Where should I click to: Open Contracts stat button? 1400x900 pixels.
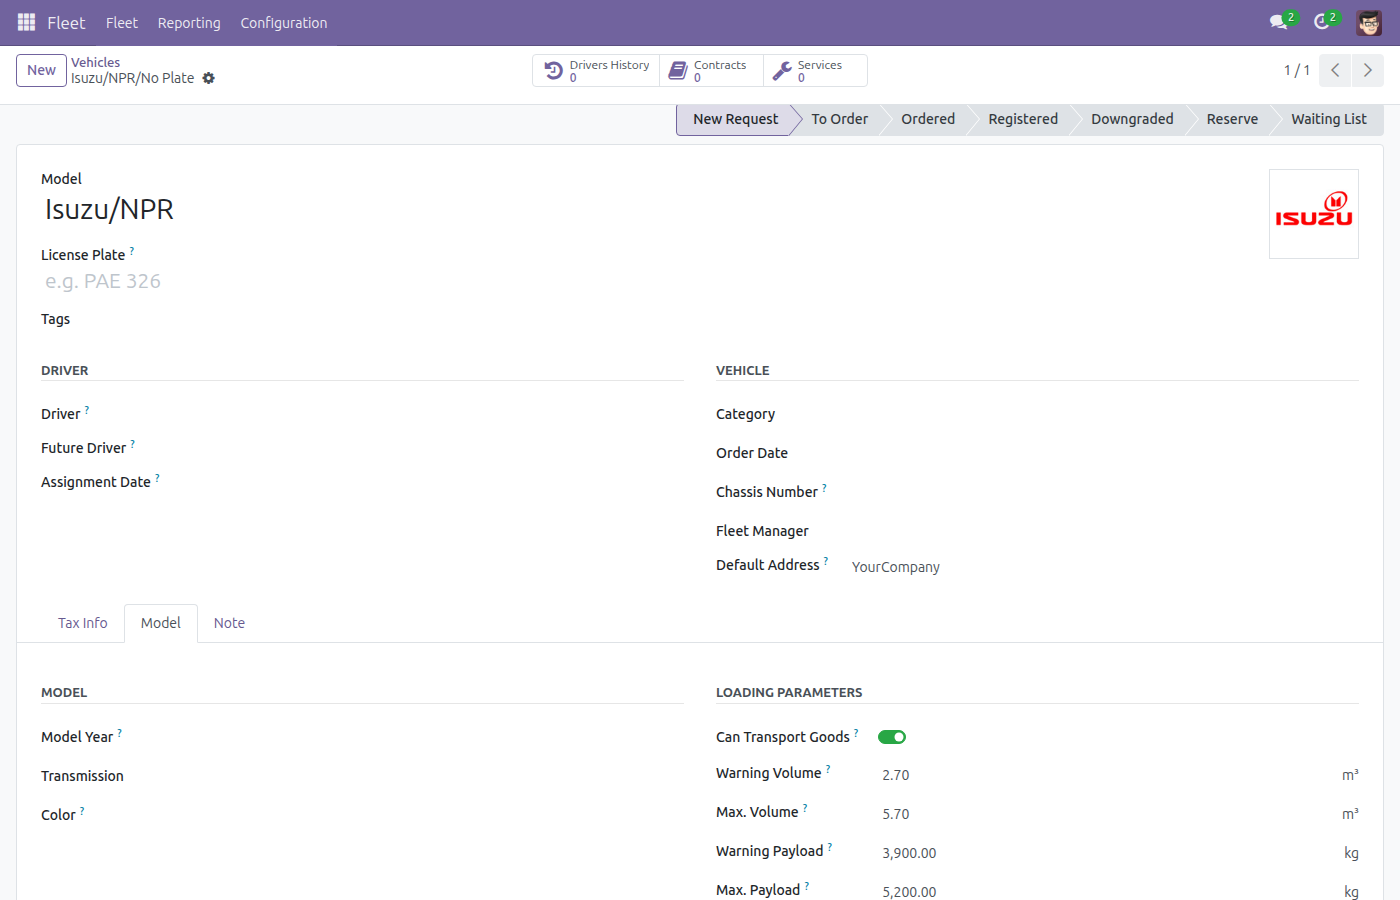pyautogui.click(x=711, y=71)
